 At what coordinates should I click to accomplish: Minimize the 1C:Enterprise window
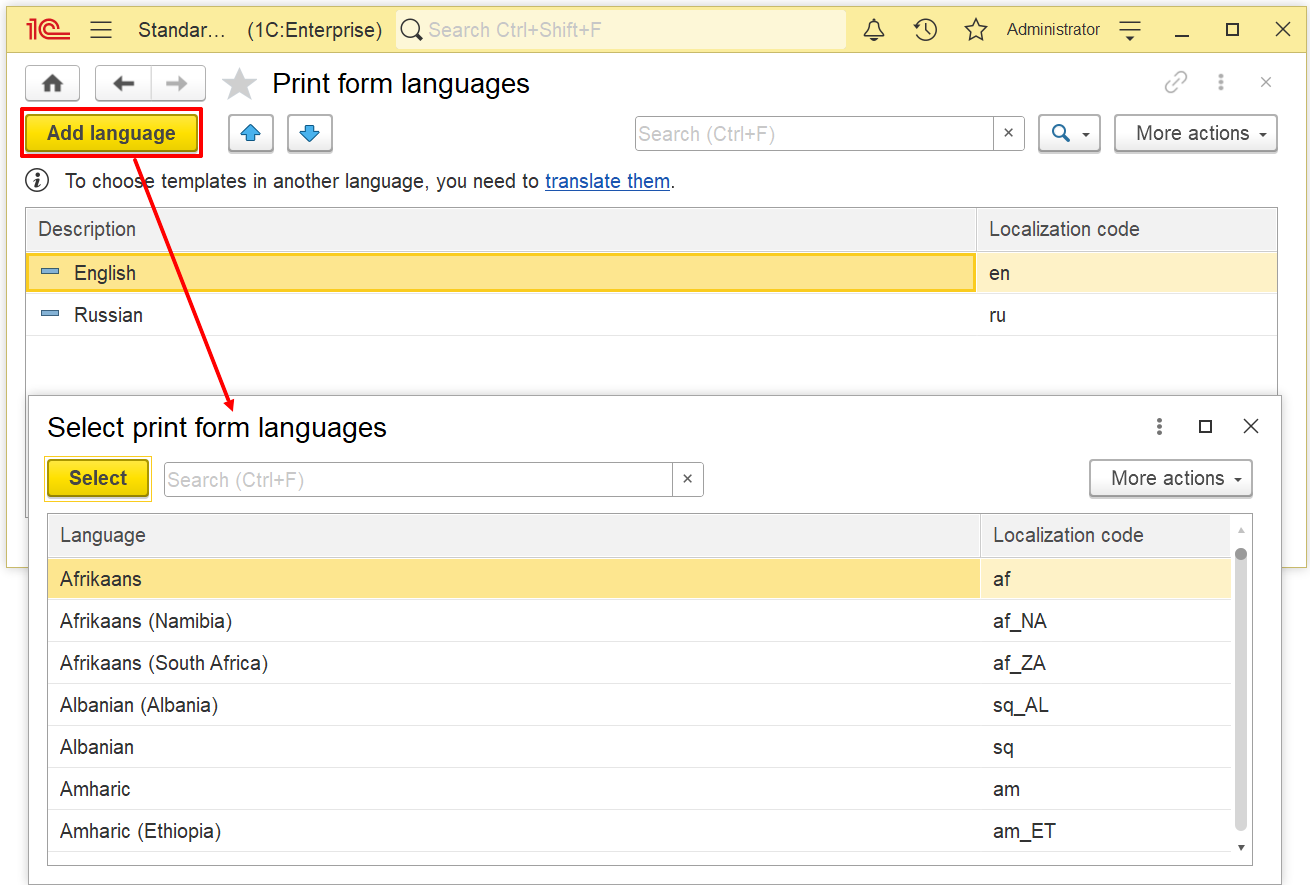click(x=1182, y=30)
